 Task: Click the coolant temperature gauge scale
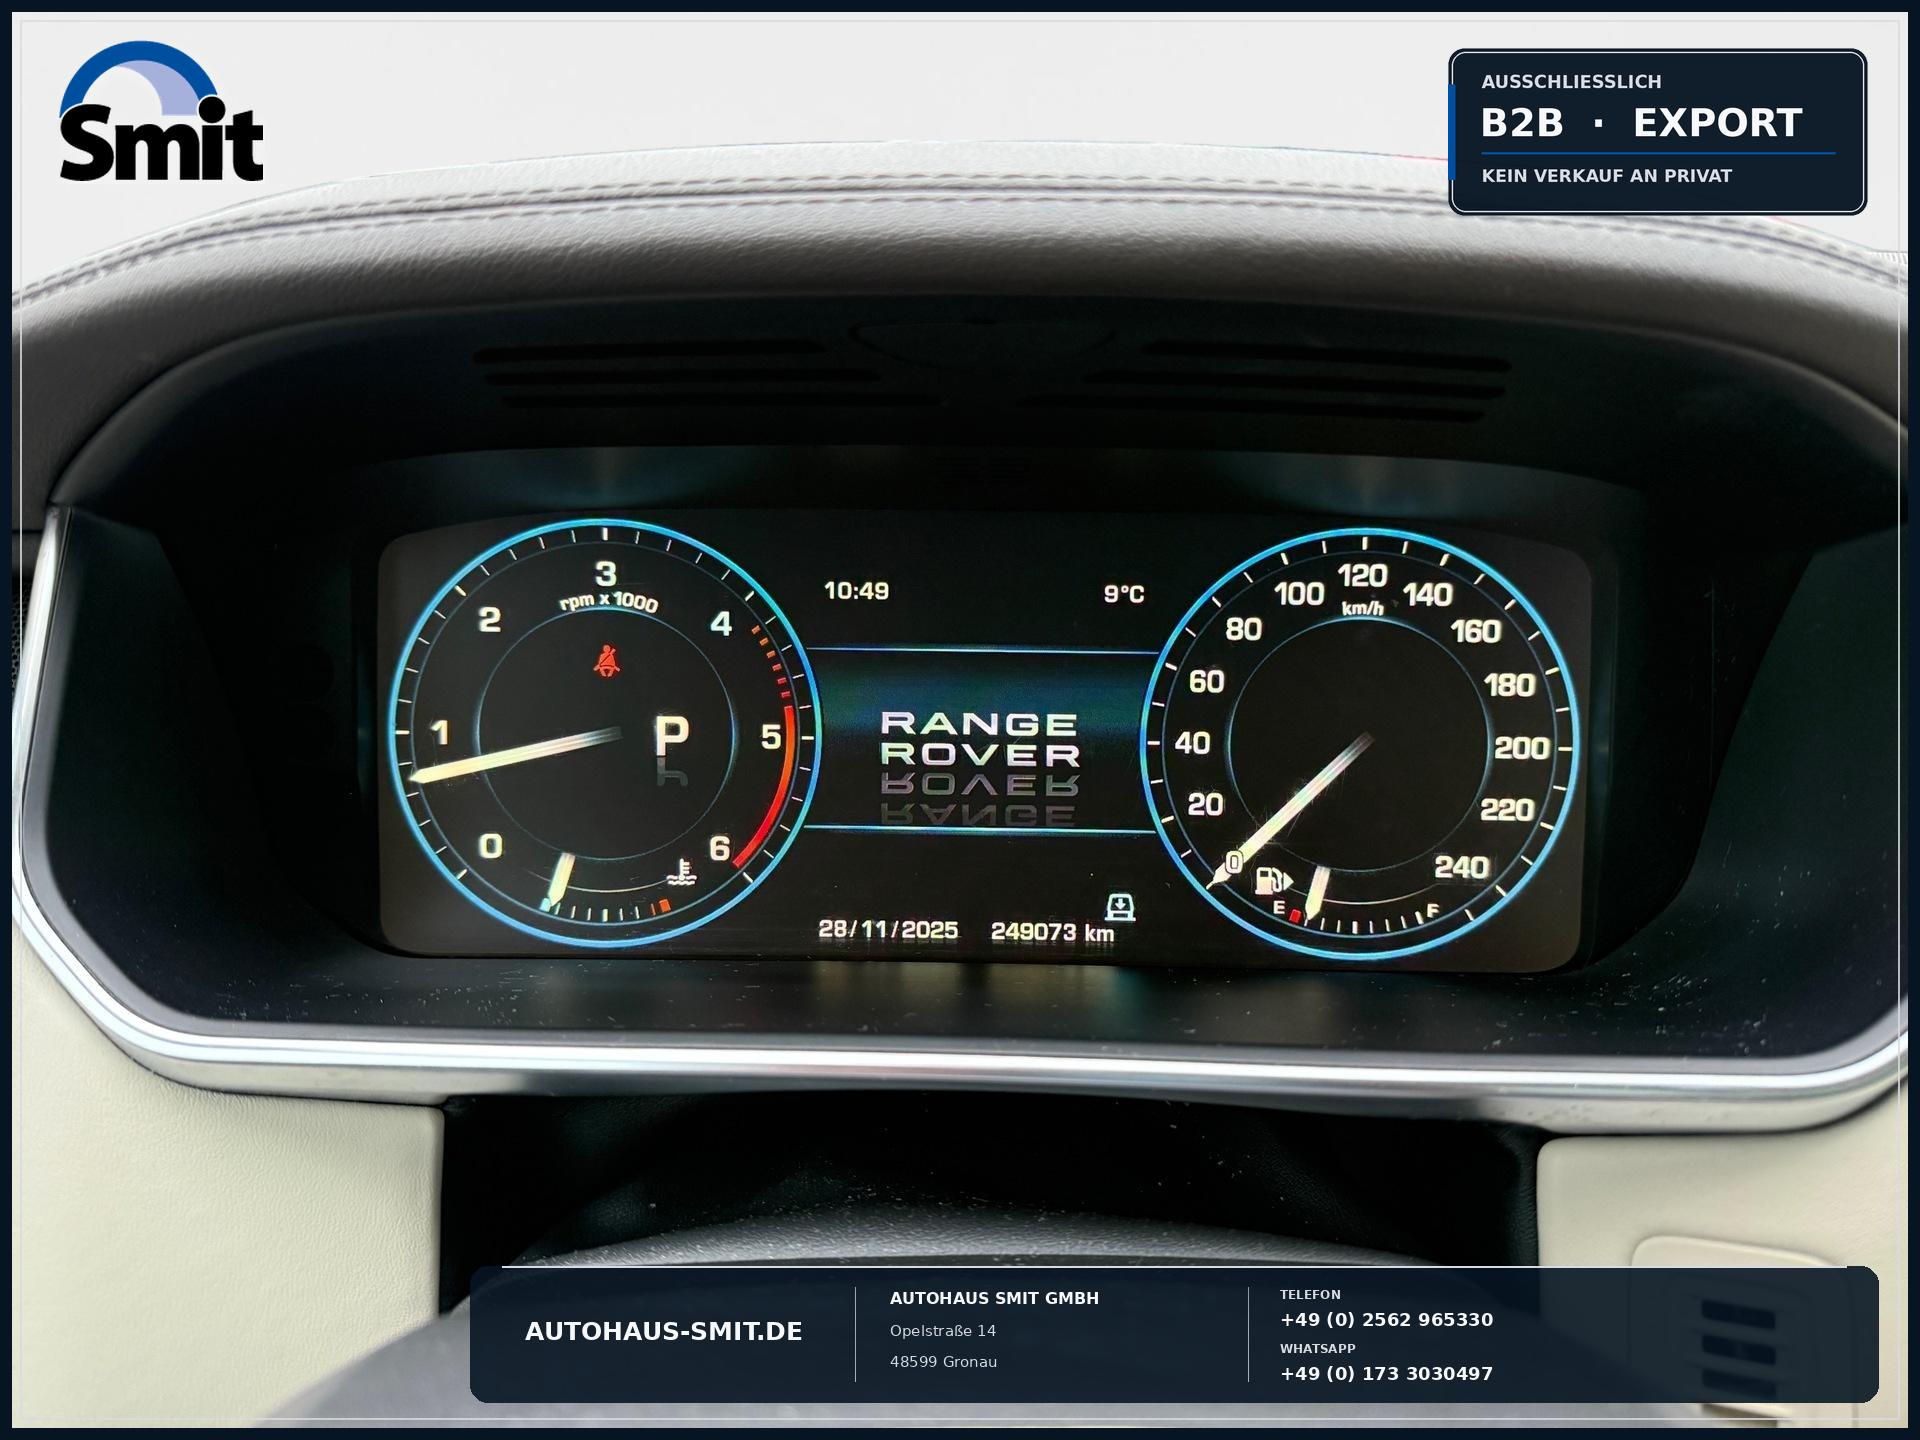coord(607,910)
